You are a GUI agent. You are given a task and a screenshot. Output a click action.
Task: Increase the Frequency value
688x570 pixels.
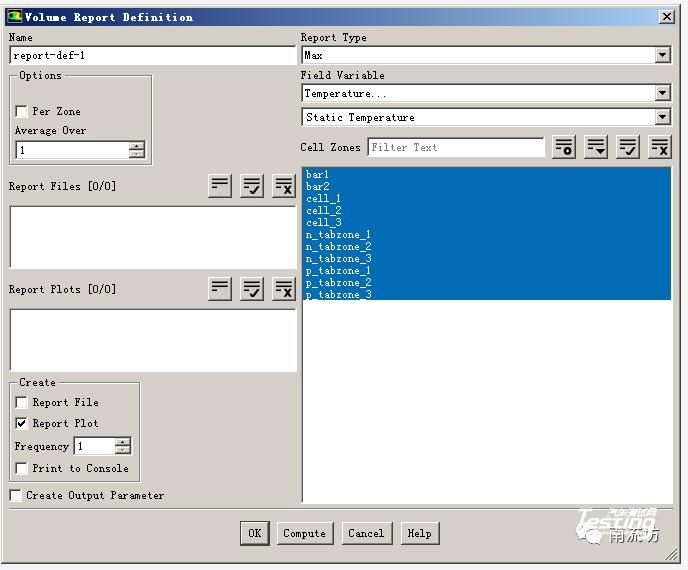[x=123, y=442]
